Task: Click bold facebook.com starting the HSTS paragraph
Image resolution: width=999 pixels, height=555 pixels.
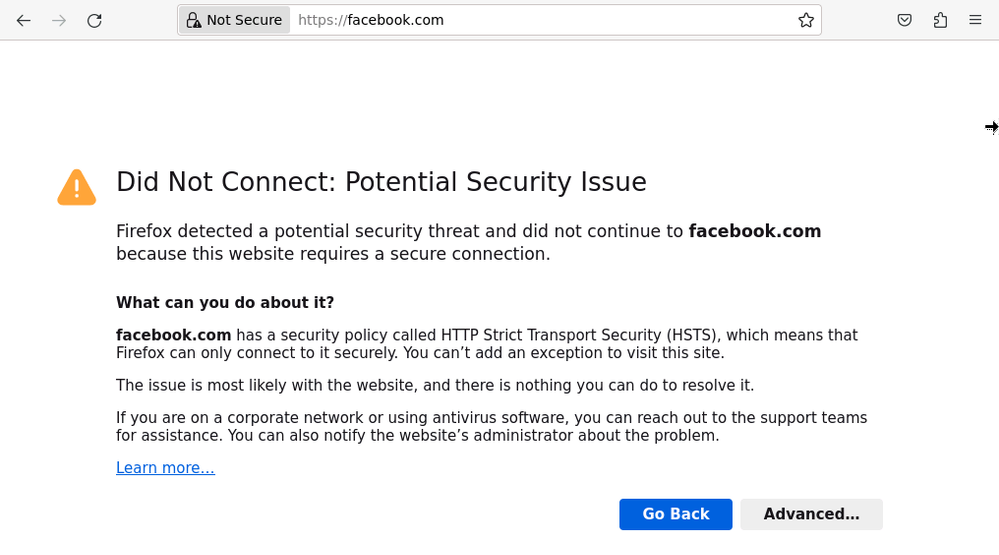Action: click(x=173, y=335)
